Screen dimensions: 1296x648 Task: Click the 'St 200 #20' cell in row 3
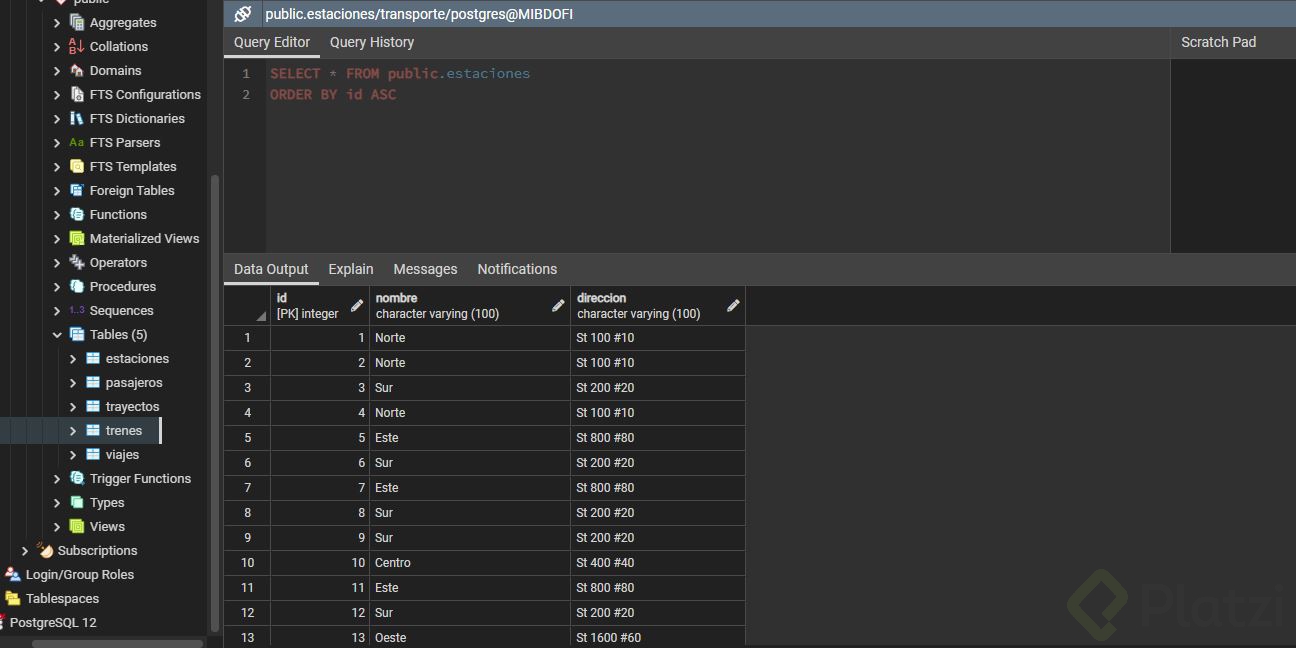[x=658, y=388]
